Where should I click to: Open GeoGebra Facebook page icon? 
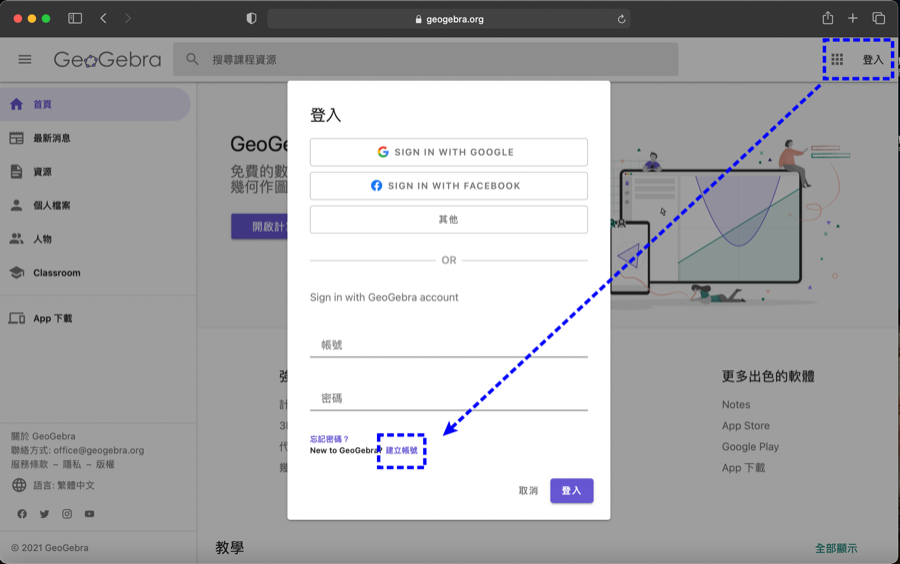tap(22, 514)
